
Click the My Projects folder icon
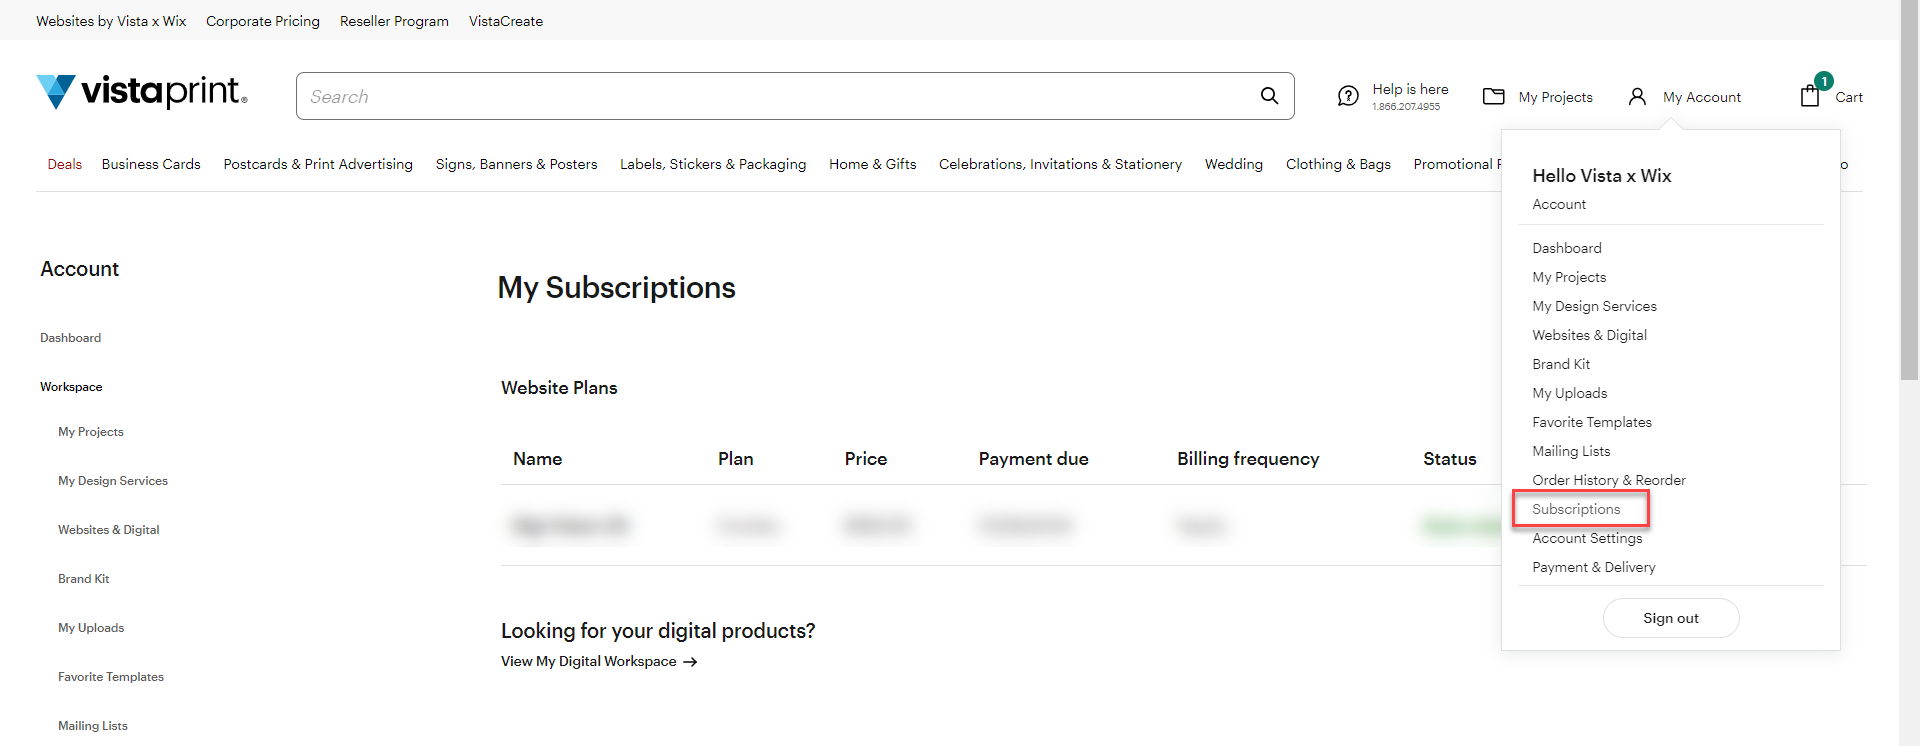1494,96
